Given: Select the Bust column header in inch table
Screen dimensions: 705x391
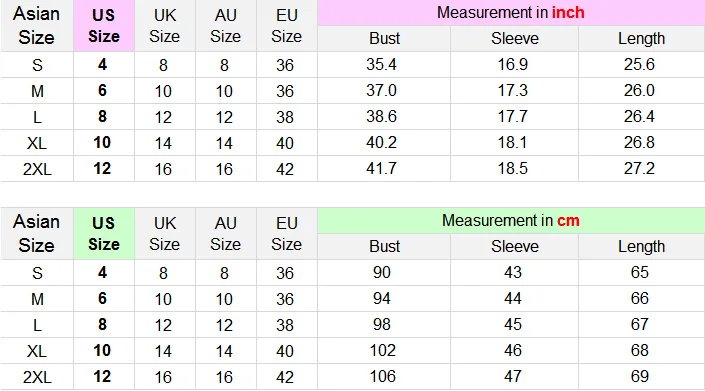Looking at the screenshot, I should (x=384, y=38).
